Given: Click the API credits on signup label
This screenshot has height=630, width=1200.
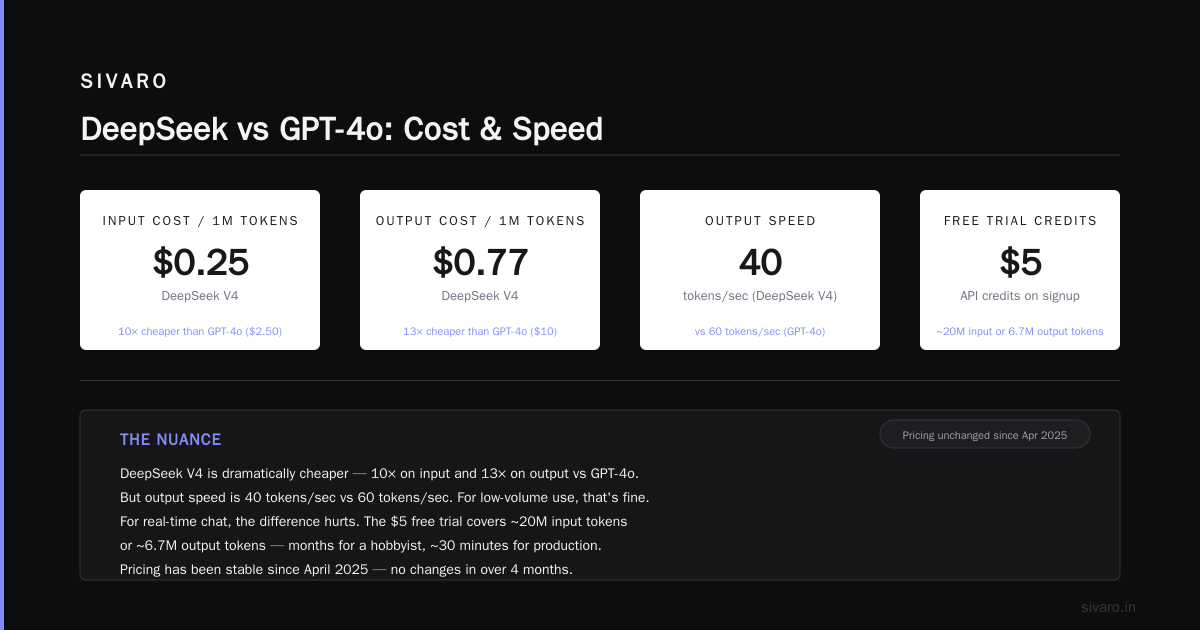Looking at the screenshot, I should click(x=1020, y=296).
